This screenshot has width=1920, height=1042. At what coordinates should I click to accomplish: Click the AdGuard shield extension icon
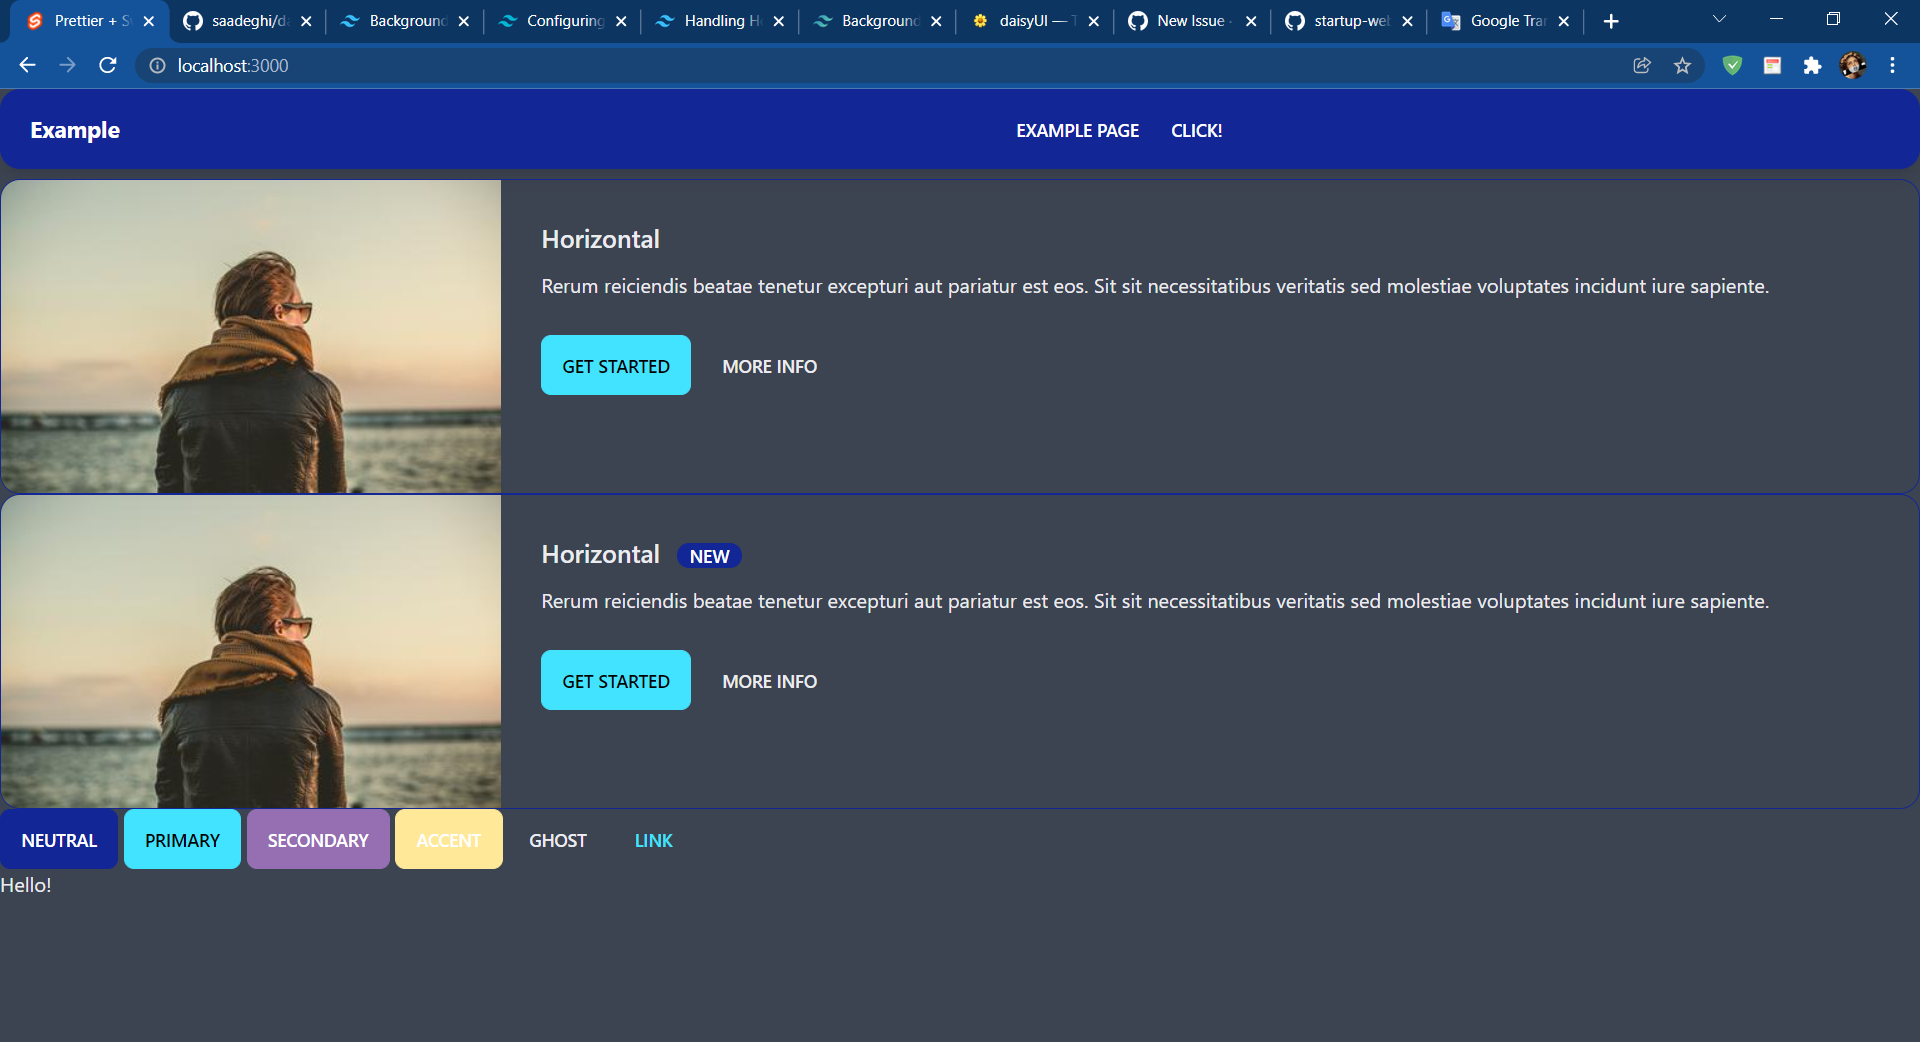pyautogui.click(x=1732, y=65)
